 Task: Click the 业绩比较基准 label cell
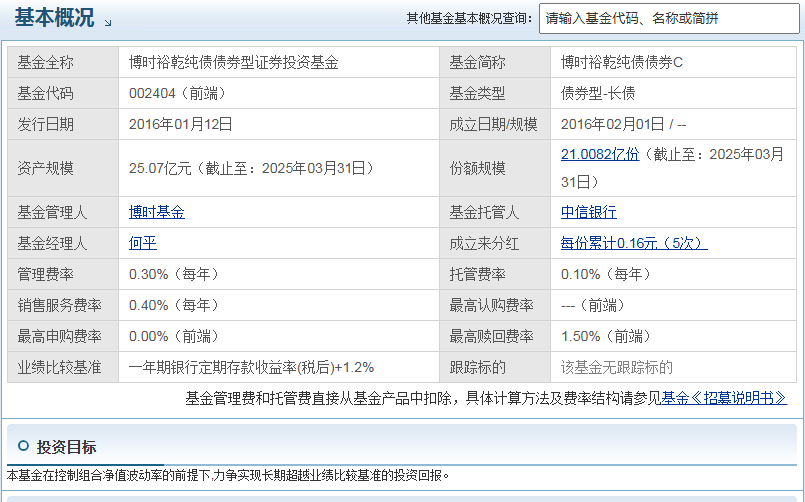(63, 368)
